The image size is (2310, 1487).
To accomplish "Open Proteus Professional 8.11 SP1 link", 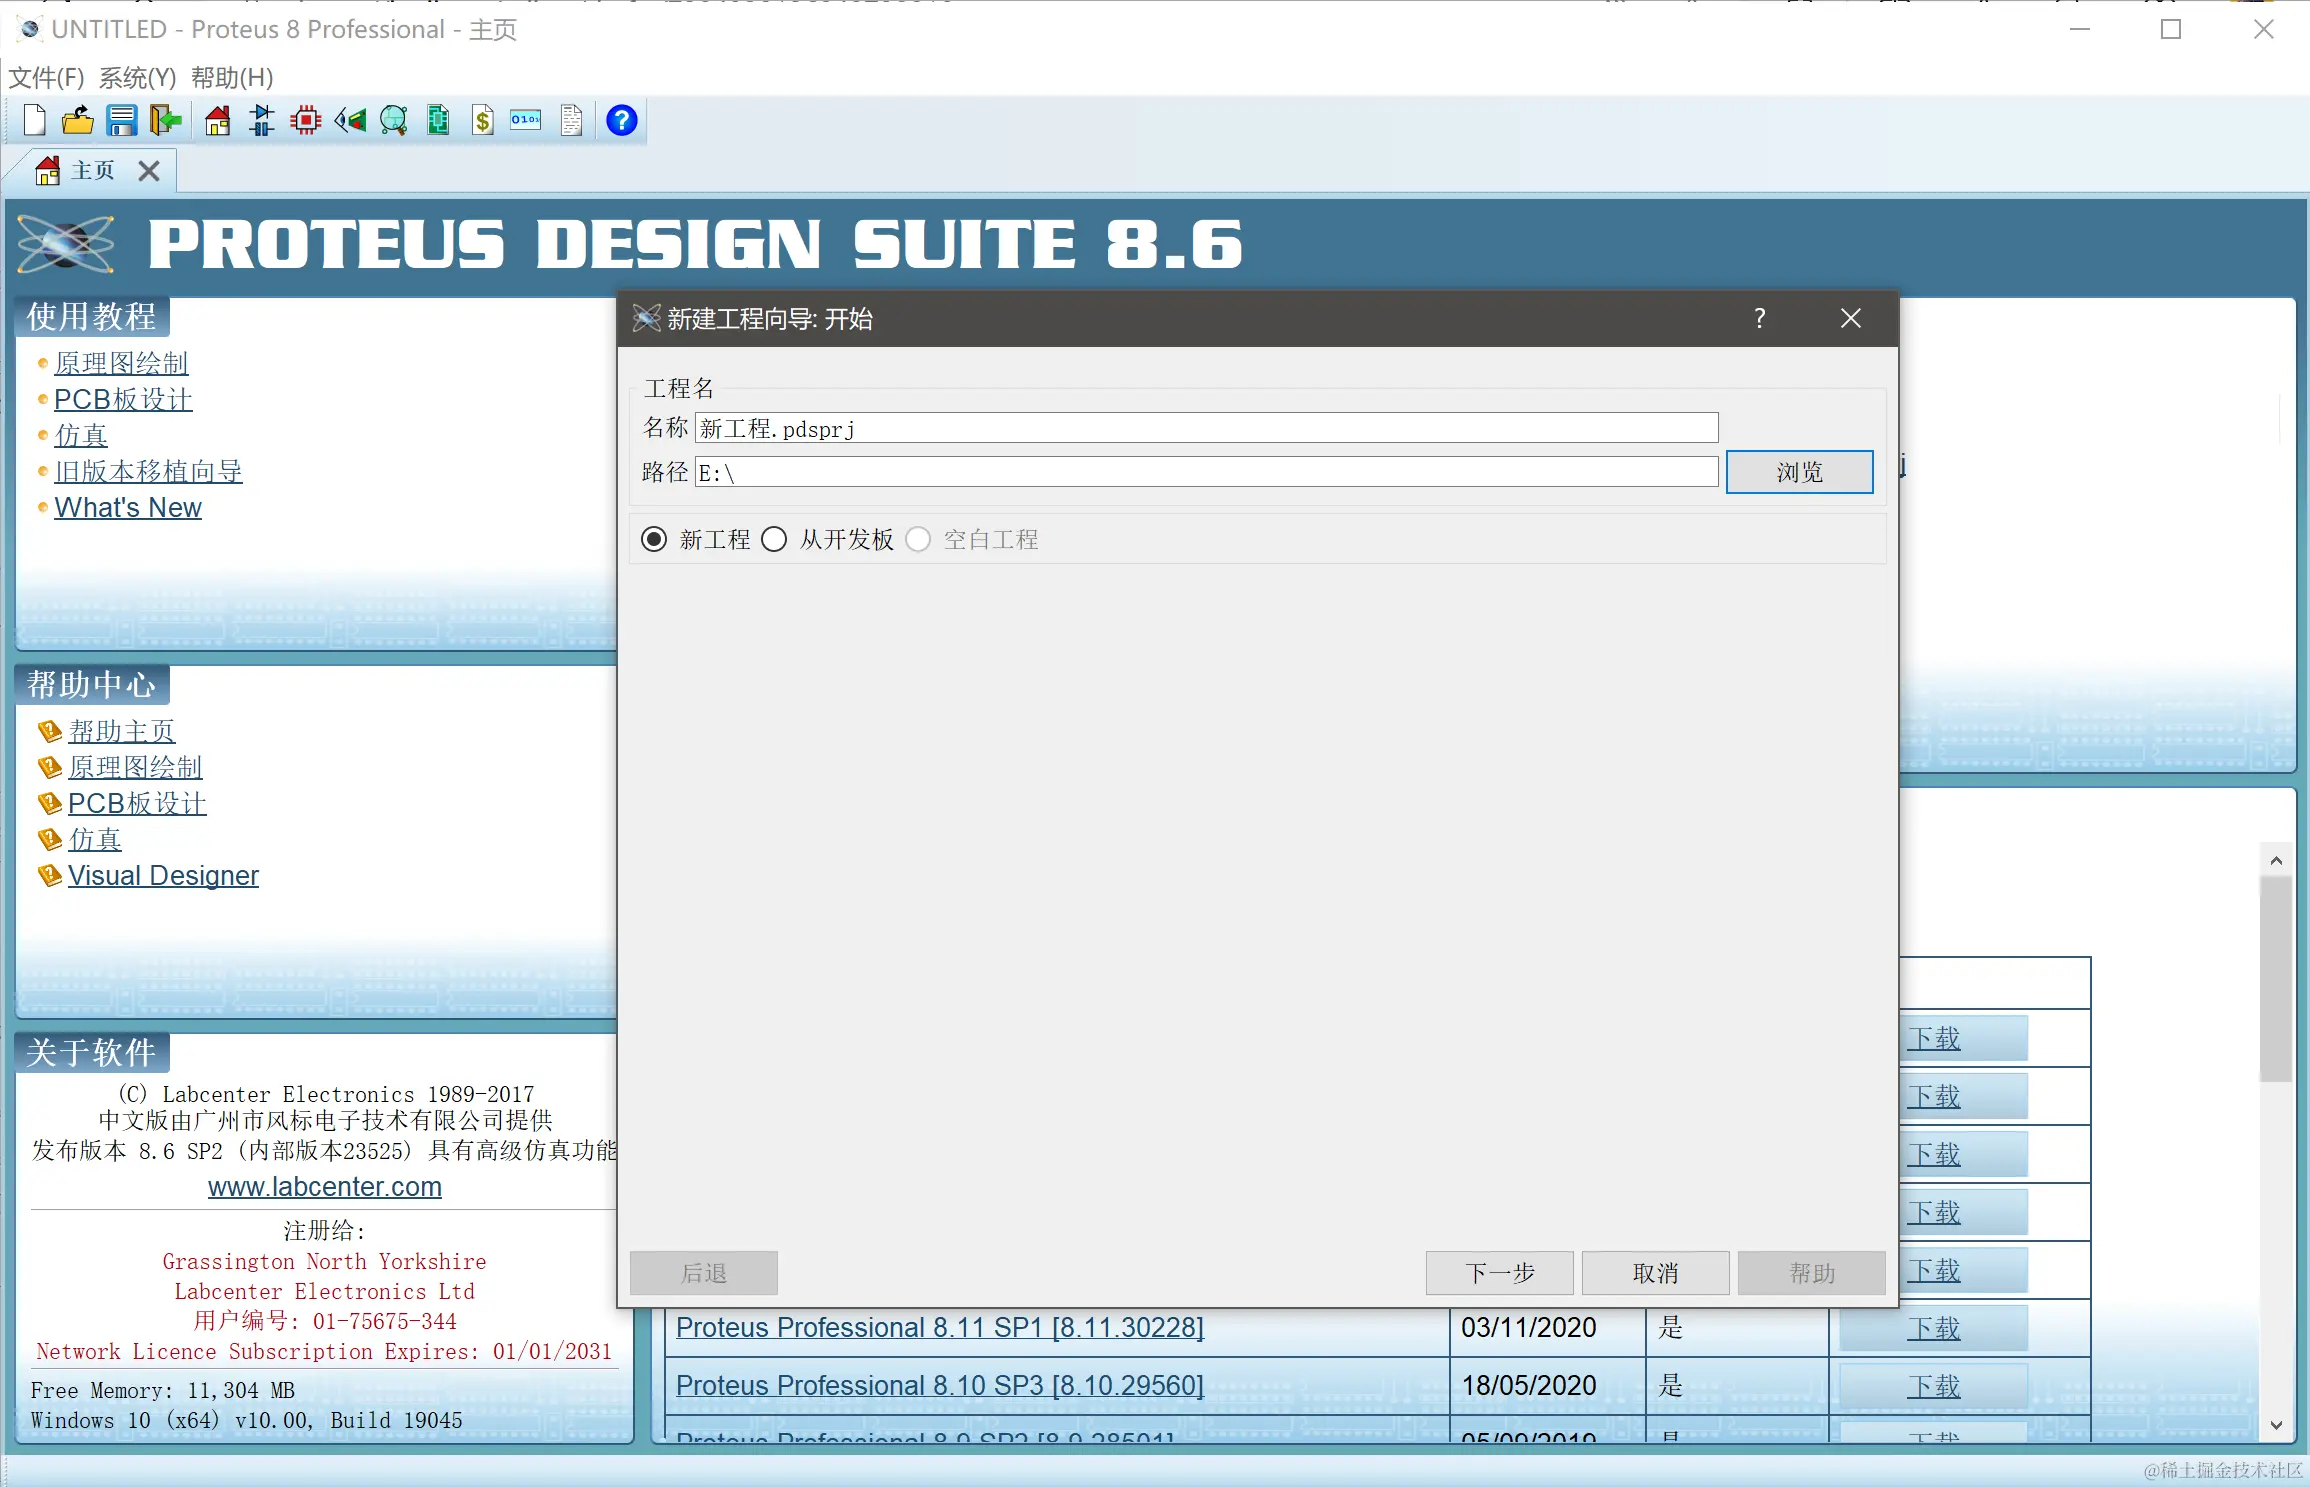I will click(x=940, y=1327).
